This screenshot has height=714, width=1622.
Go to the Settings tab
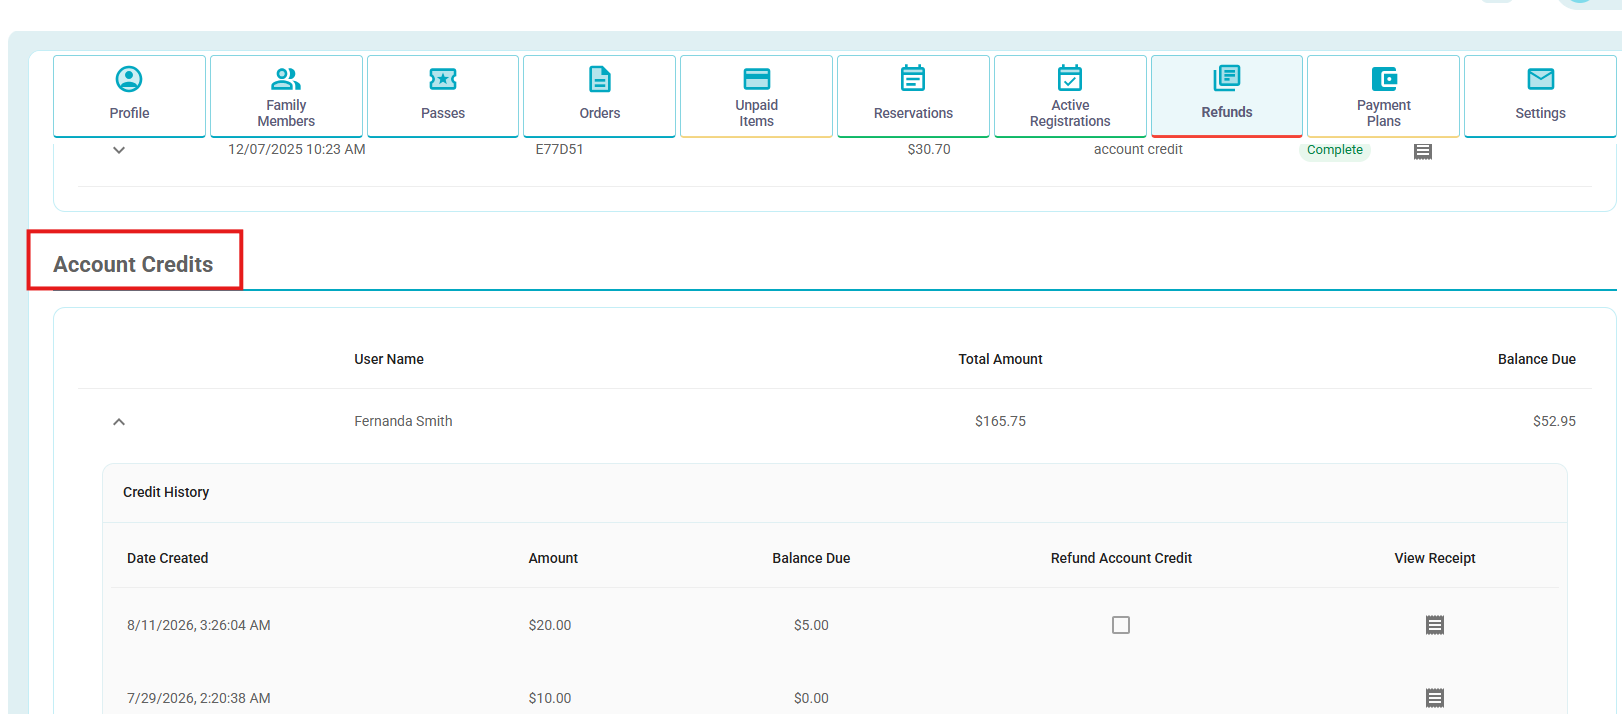click(x=1540, y=96)
